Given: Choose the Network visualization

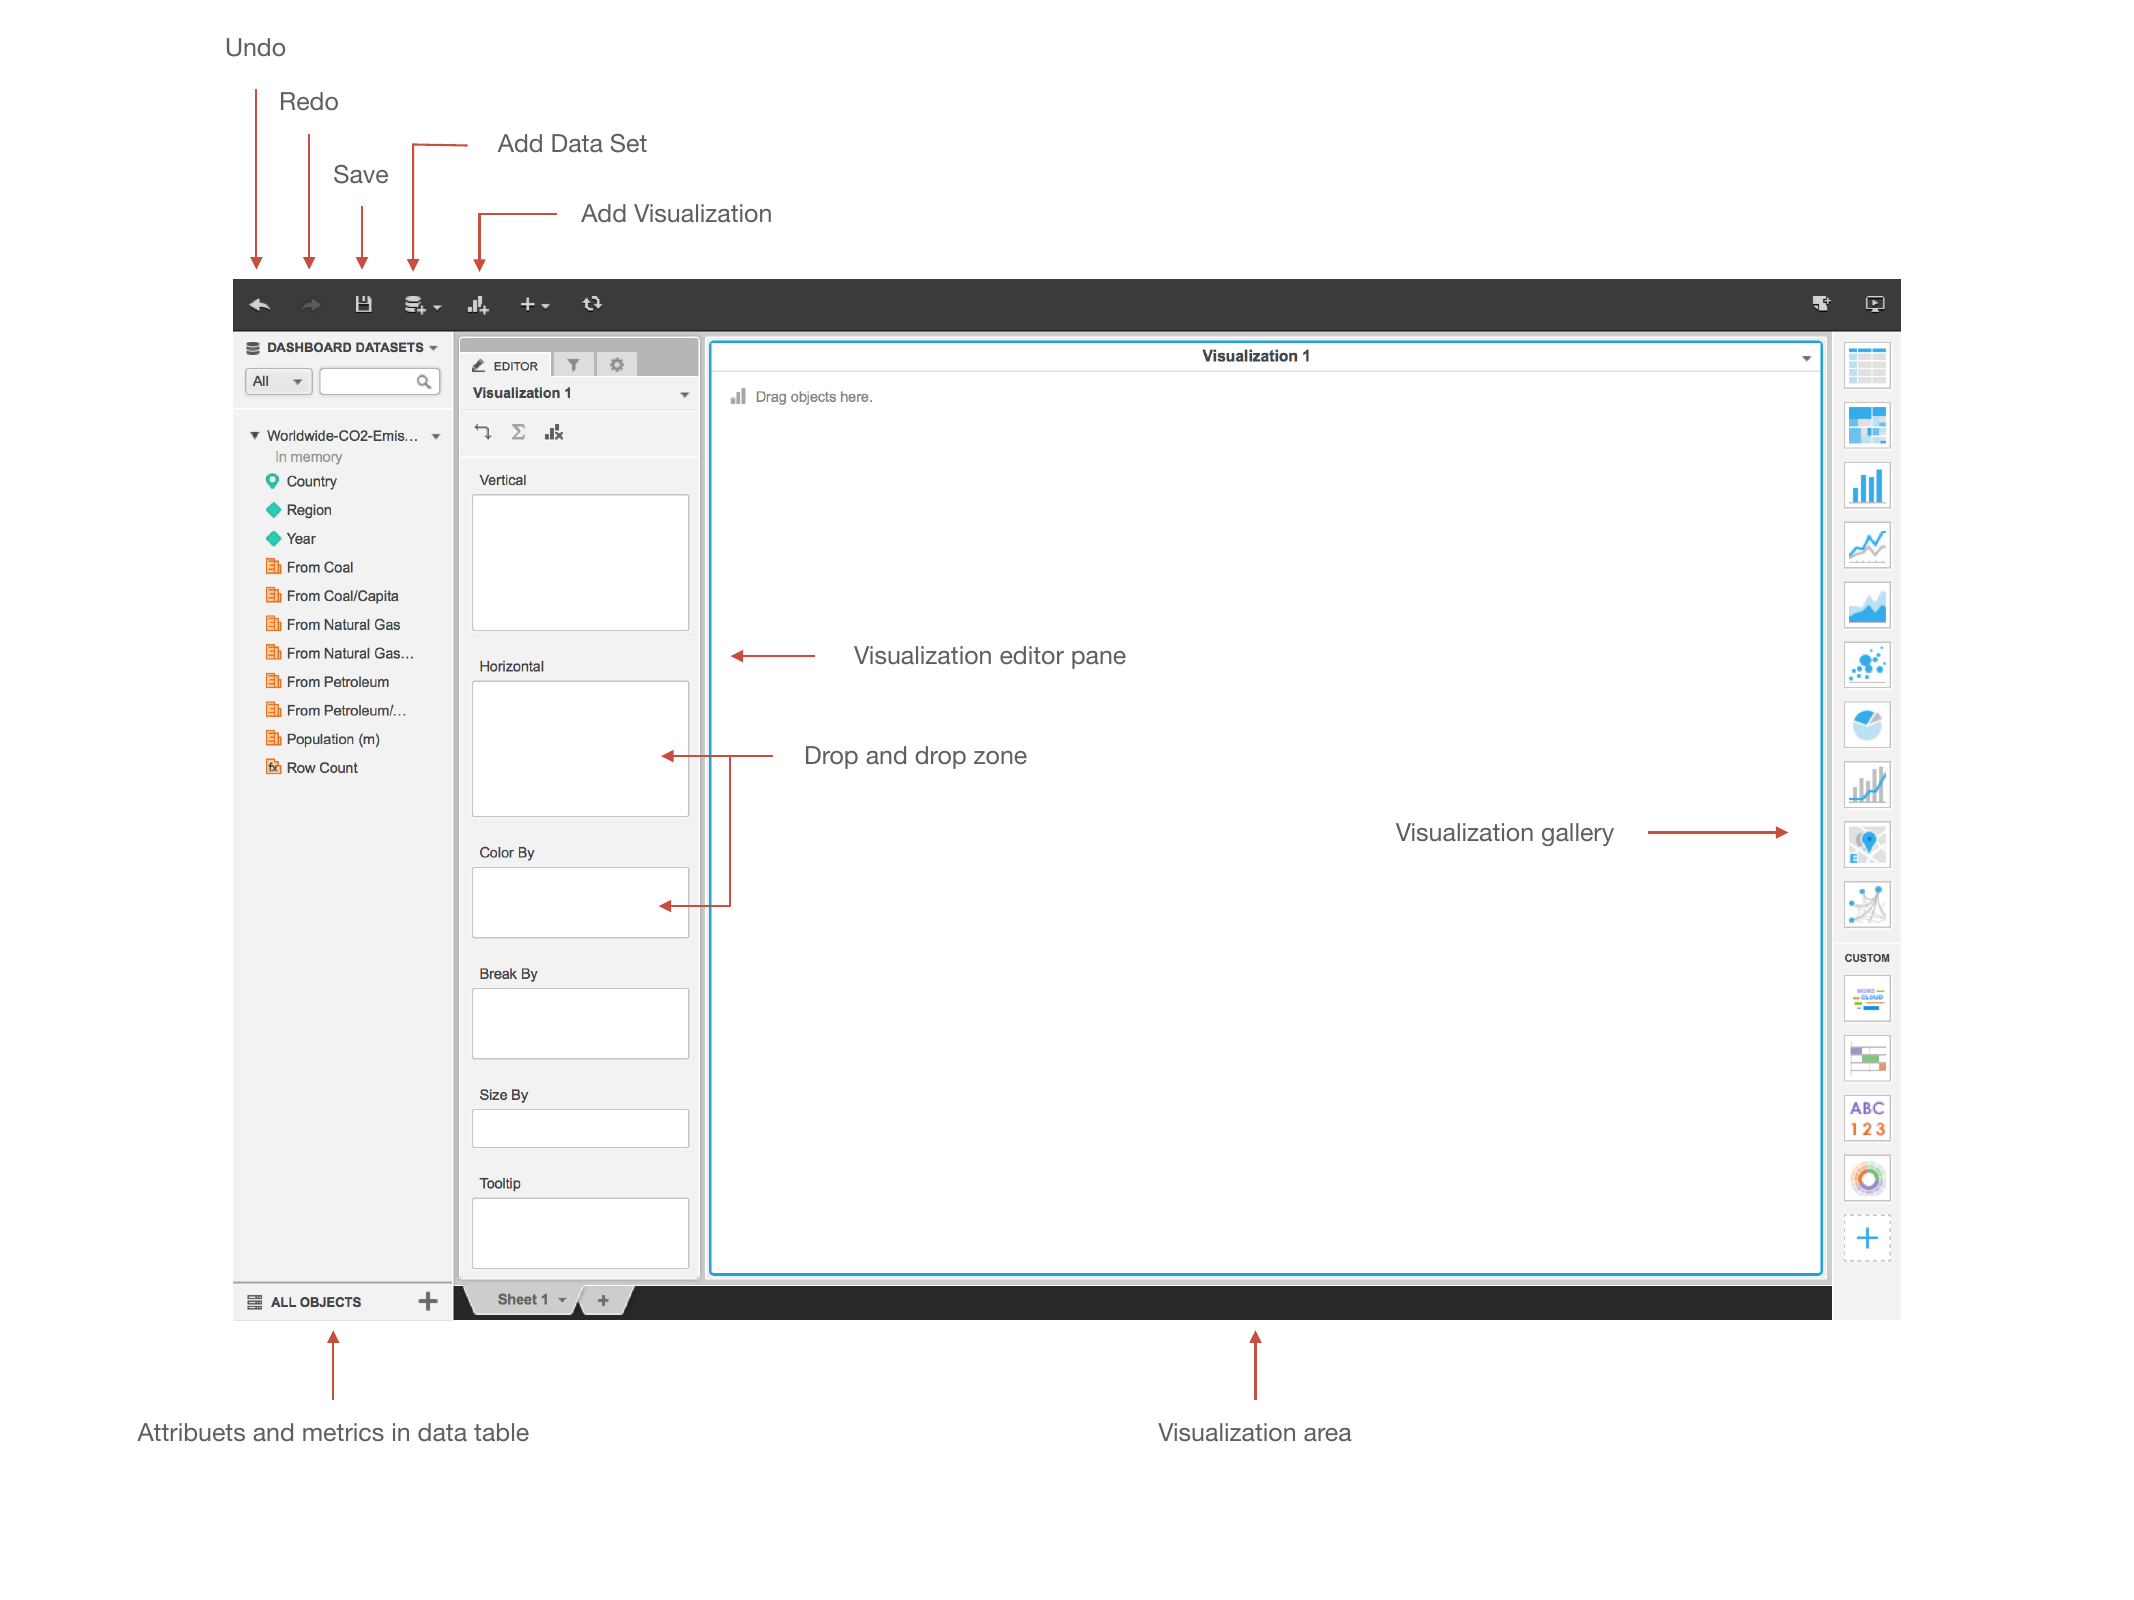Looking at the screenshot, I should tap(1867, 905).
